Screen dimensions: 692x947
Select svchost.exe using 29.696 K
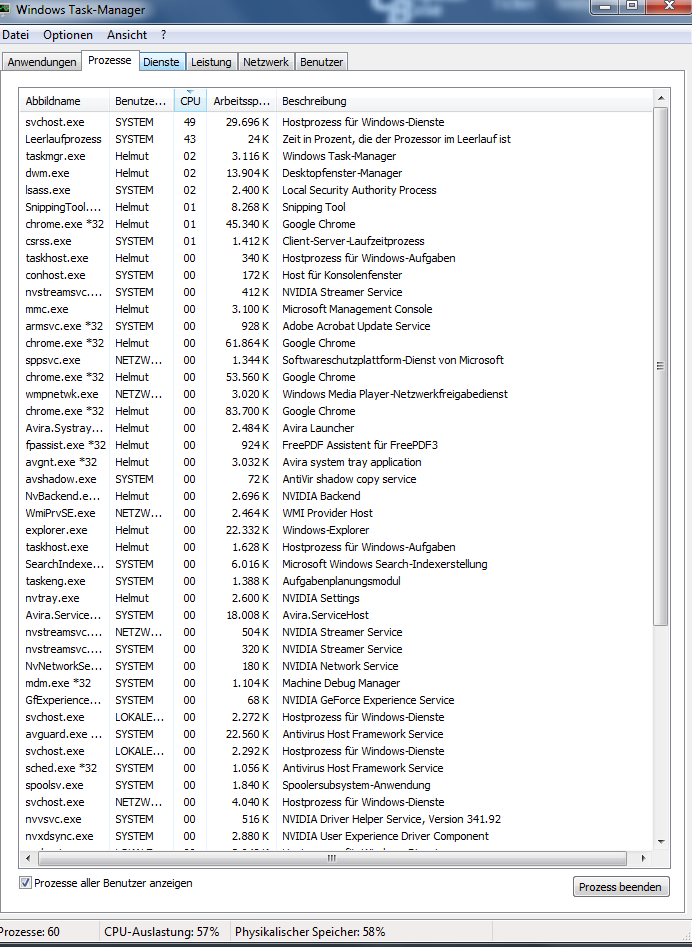[336, 122]
